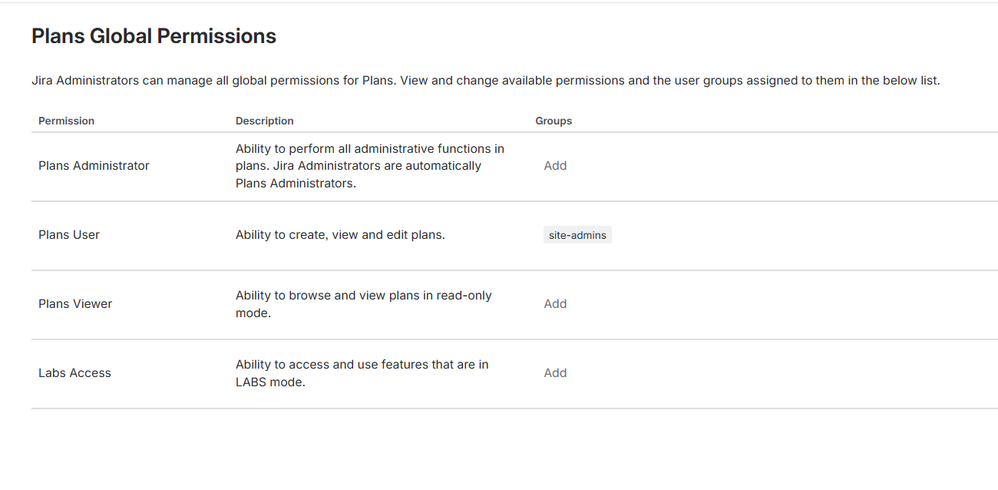Screen dimensions: 998x490
Task: Select the Plans Administrator permission name
Action: 94,166
